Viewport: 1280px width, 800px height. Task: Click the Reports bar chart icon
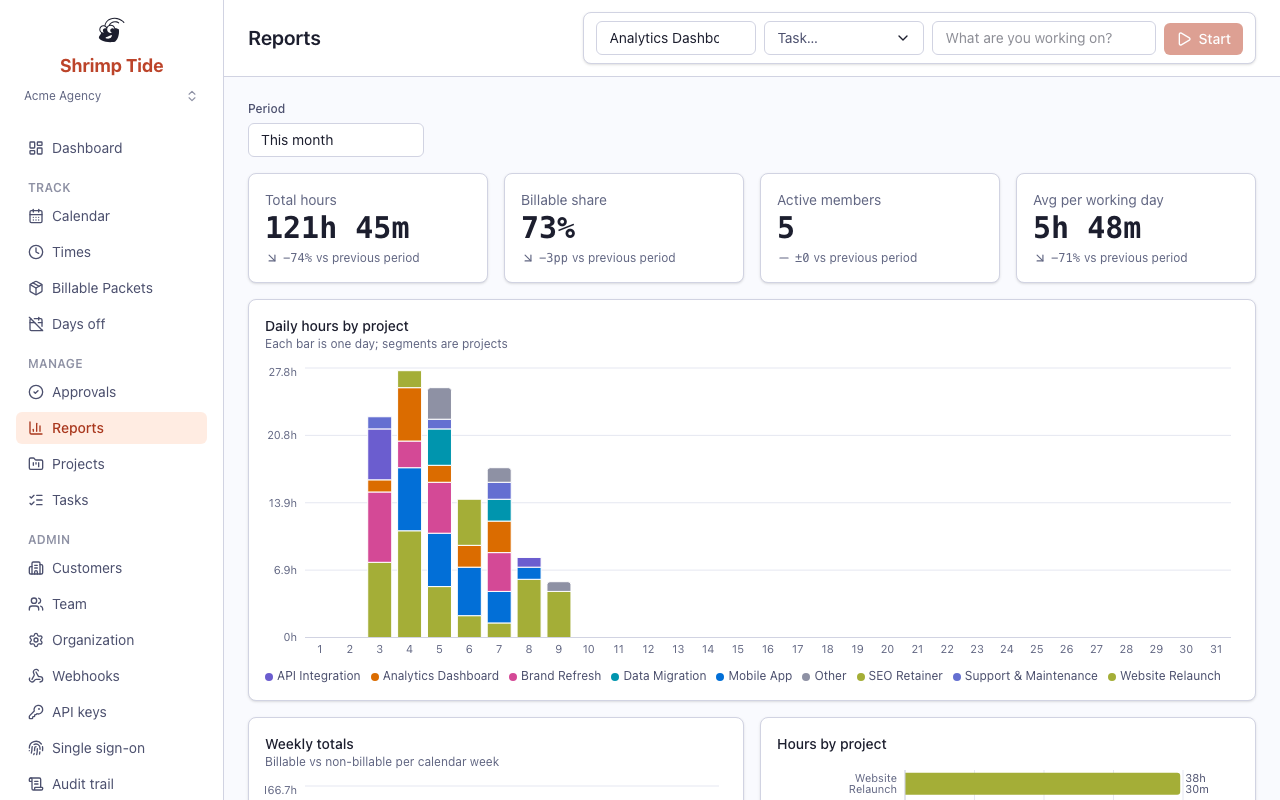pos(36,428)
